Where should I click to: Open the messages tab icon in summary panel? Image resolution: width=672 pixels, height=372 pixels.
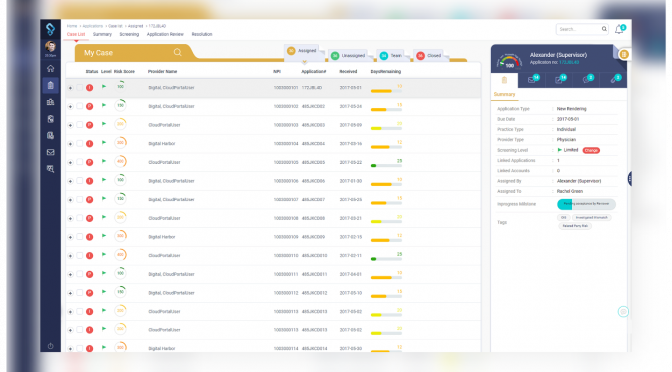click(x=531, y=80)
